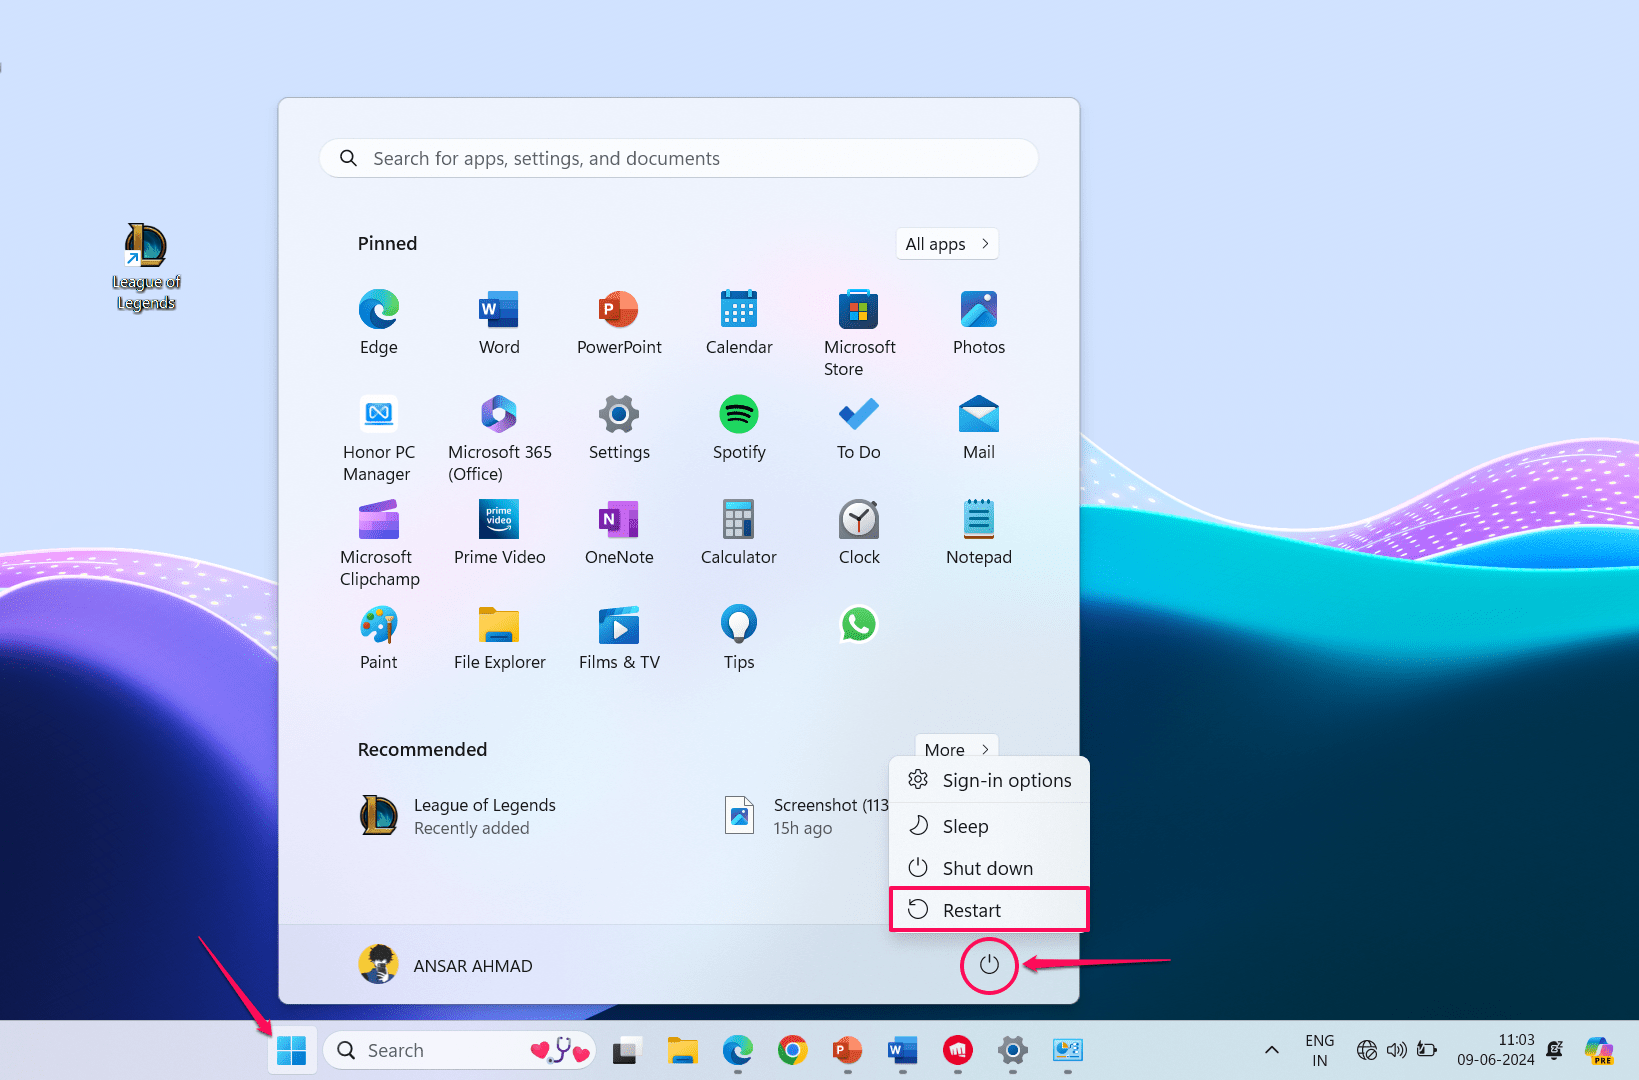Image resolution: width=1639 pixels, height=1080 pixels.
Task: Open the volume control in system tray
Action: [x=1397, y=1050]
